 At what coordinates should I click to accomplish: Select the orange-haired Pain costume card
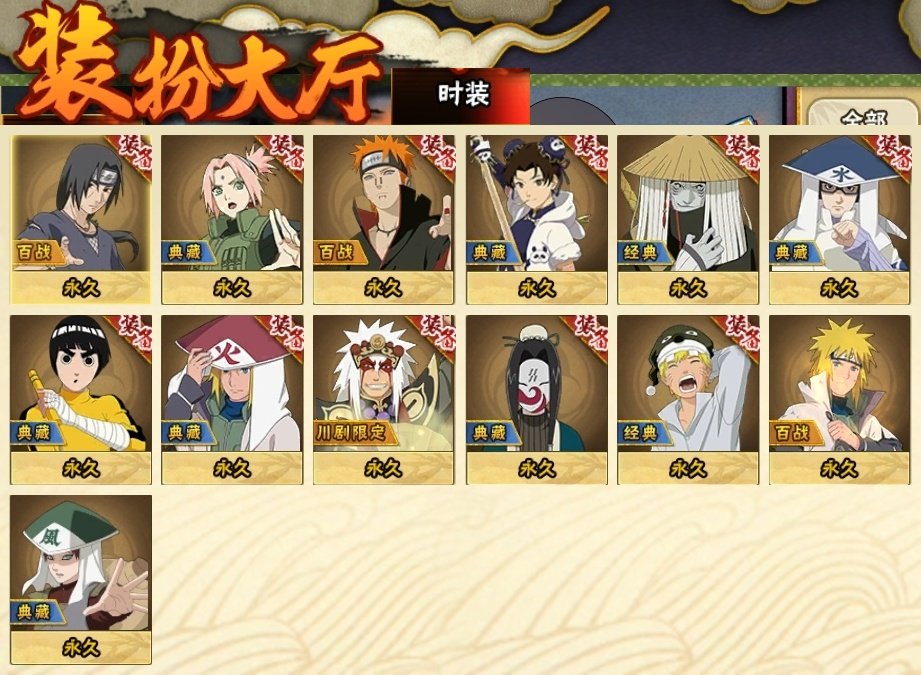(383, 219)
